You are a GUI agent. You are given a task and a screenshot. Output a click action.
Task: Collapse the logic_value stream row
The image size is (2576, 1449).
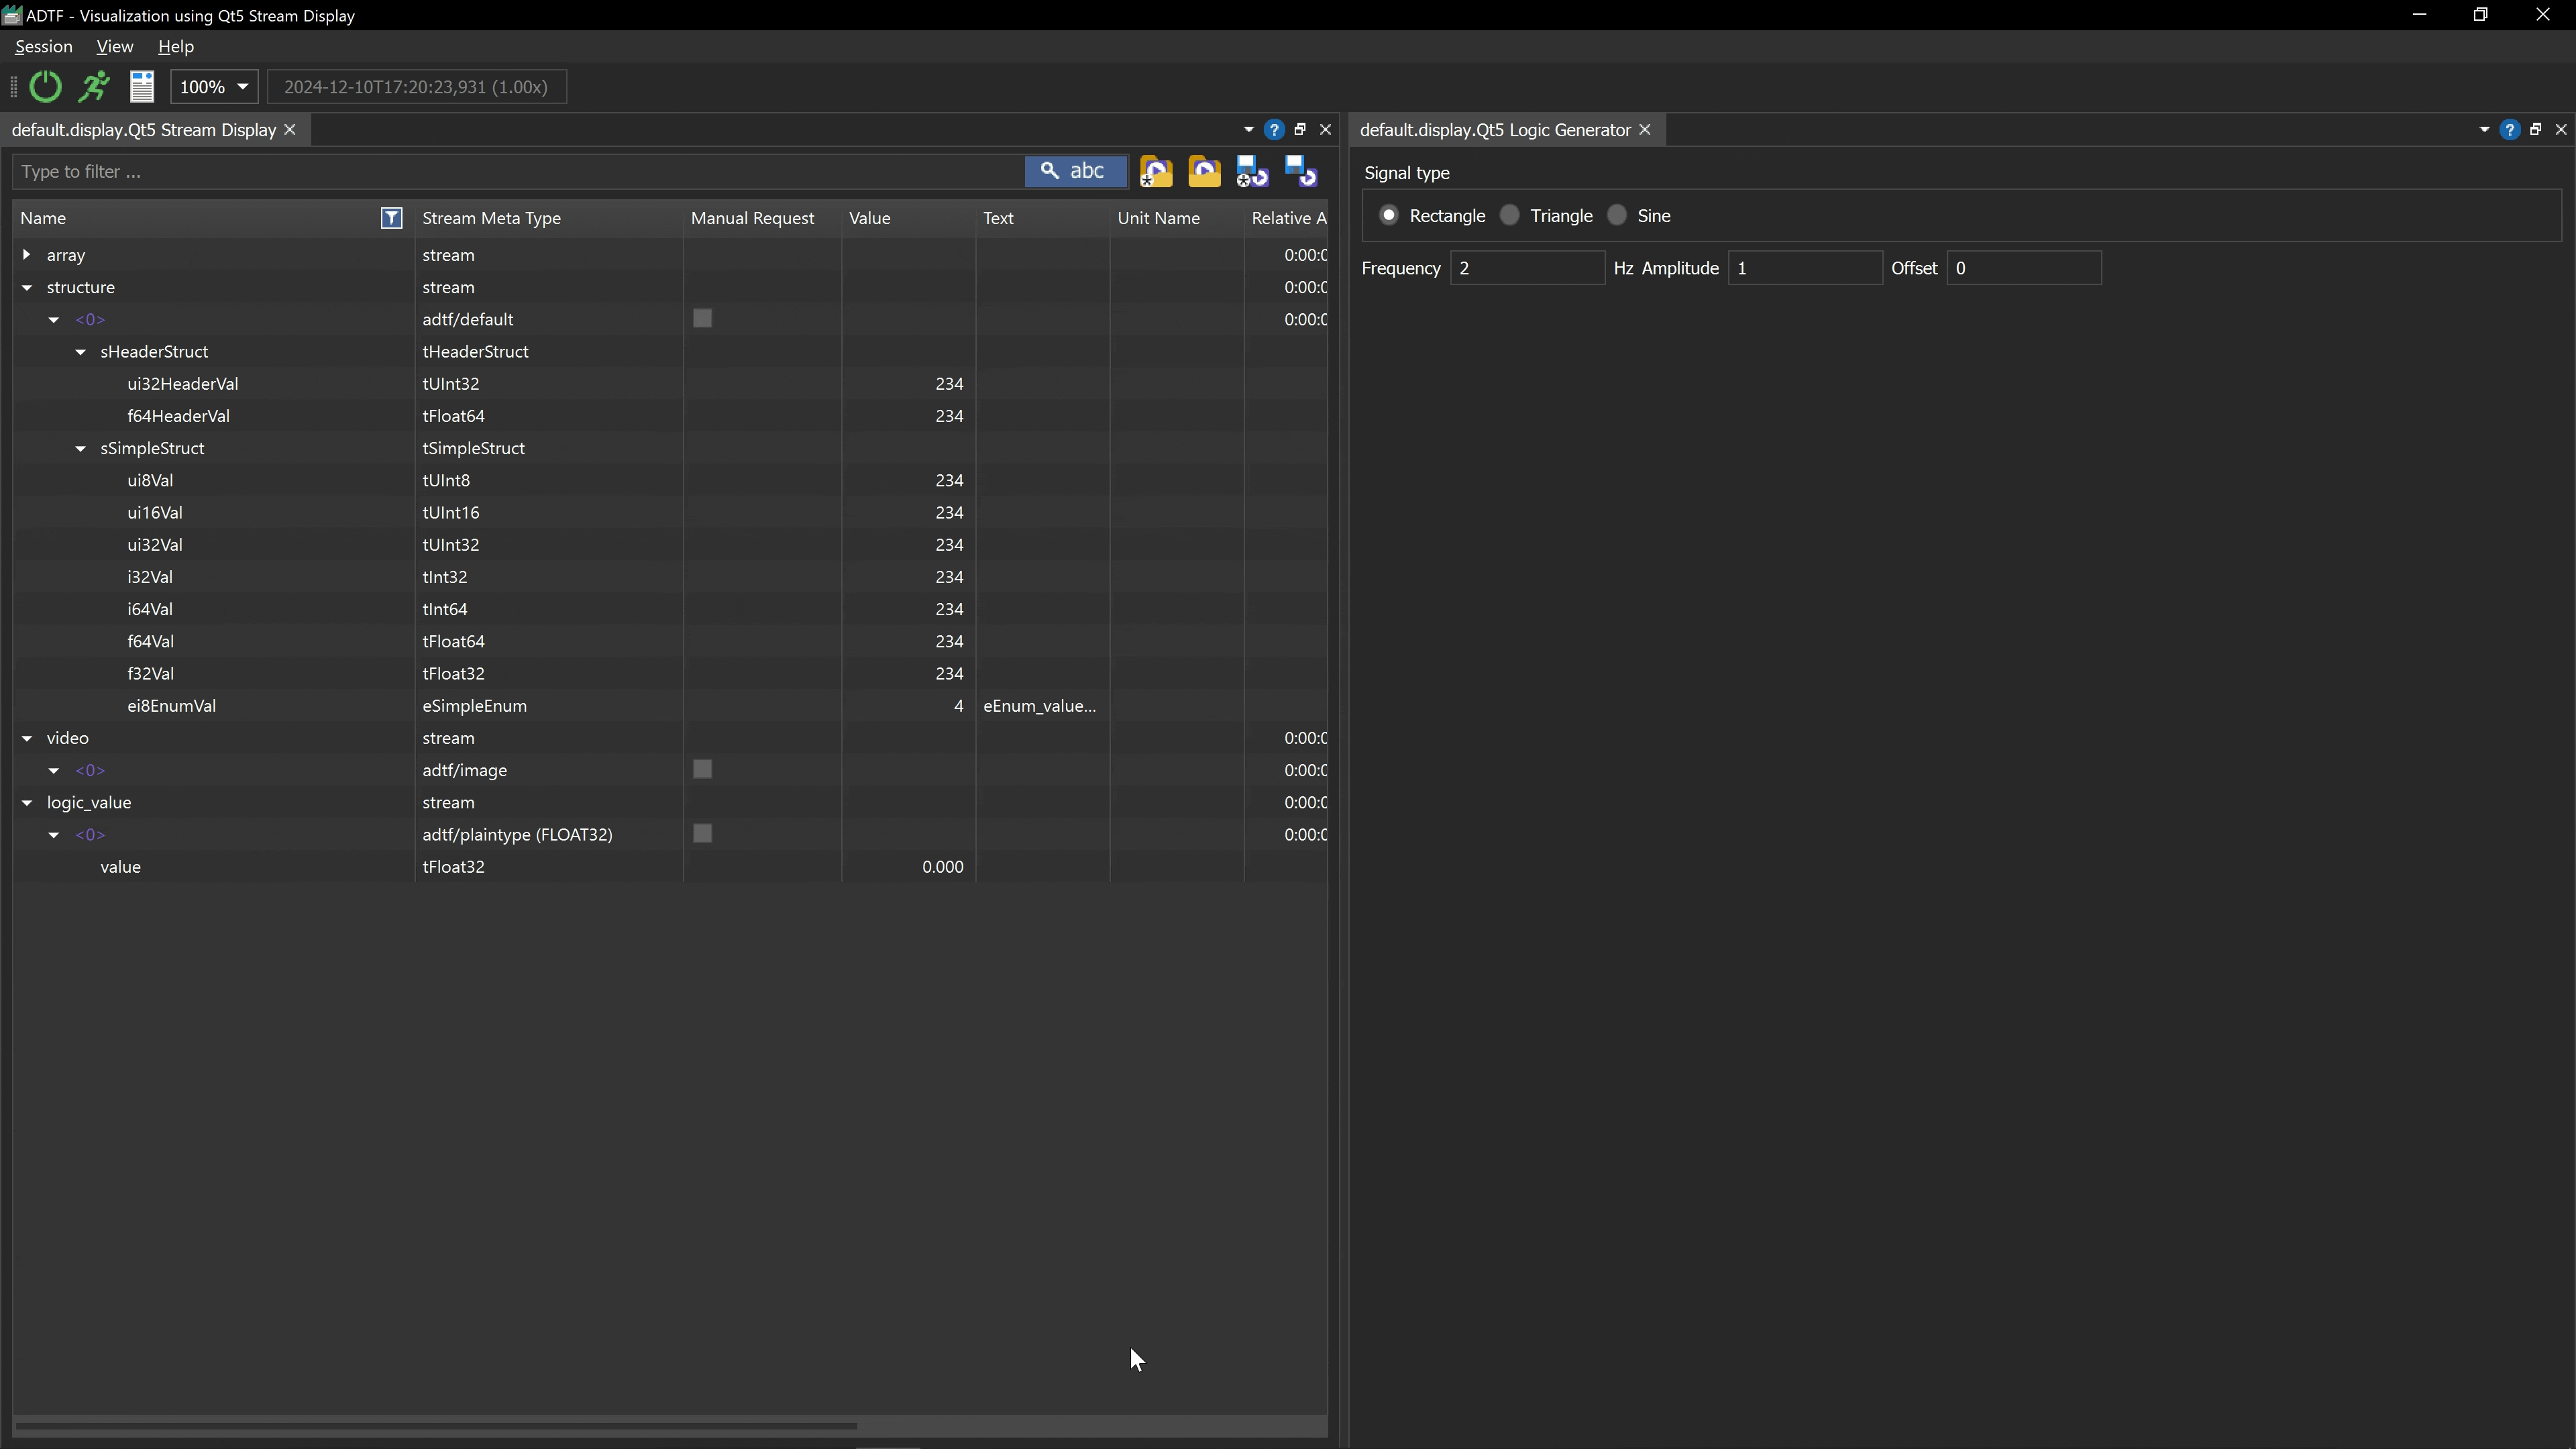[x=27, y=803]
